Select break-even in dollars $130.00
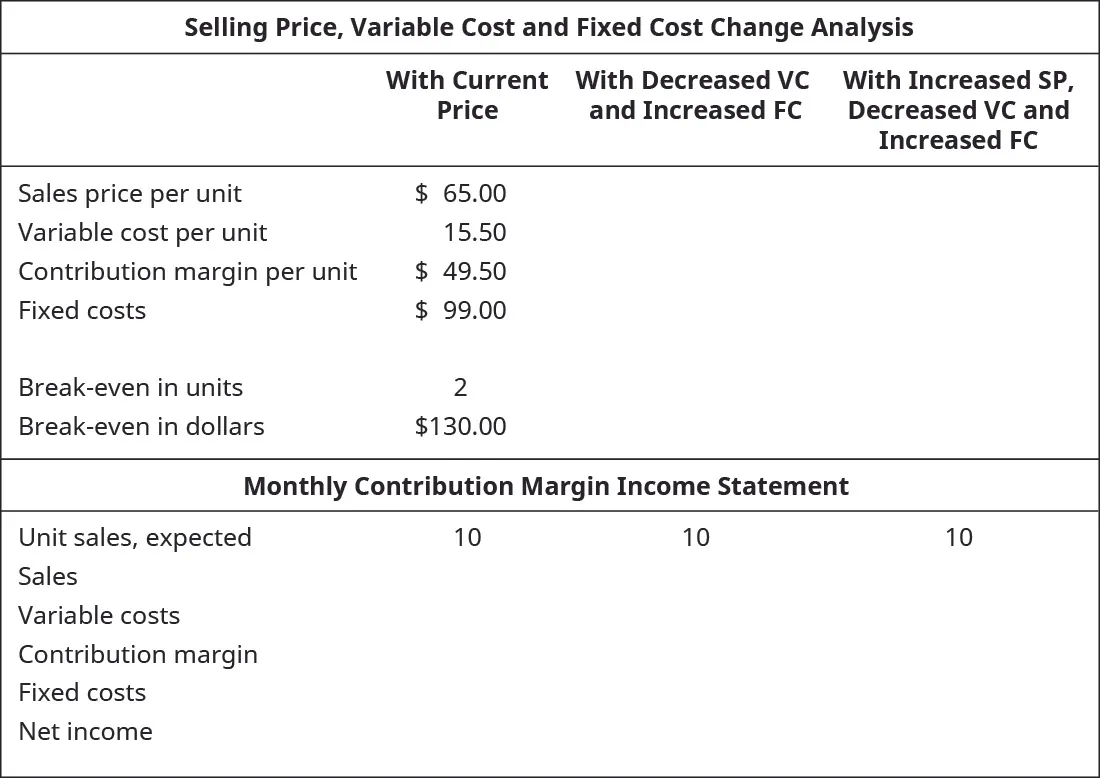 461,426
